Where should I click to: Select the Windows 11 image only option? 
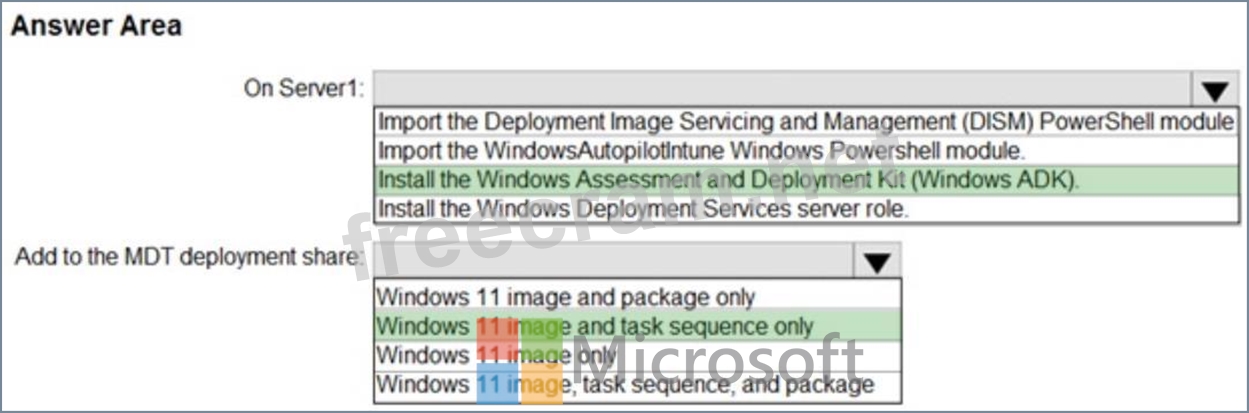[495, 355]
